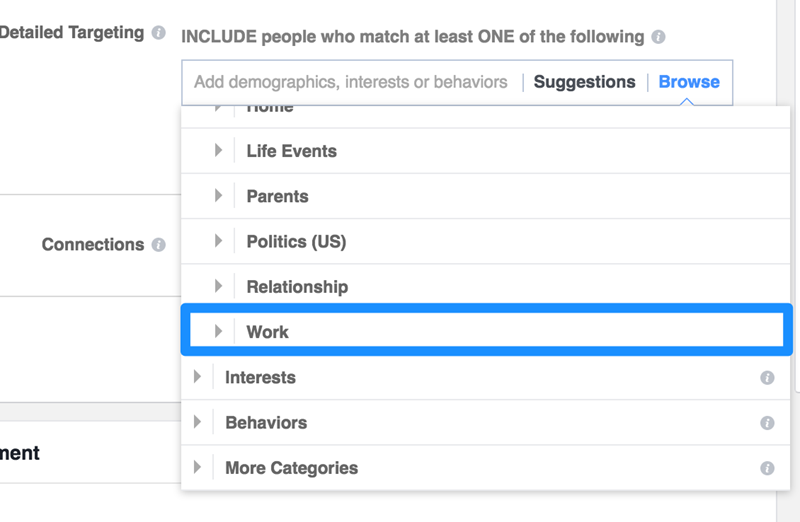Viewport: 800px width, 522px height.
Task: Click info icon on More Categories row
Action: [767, 468]
